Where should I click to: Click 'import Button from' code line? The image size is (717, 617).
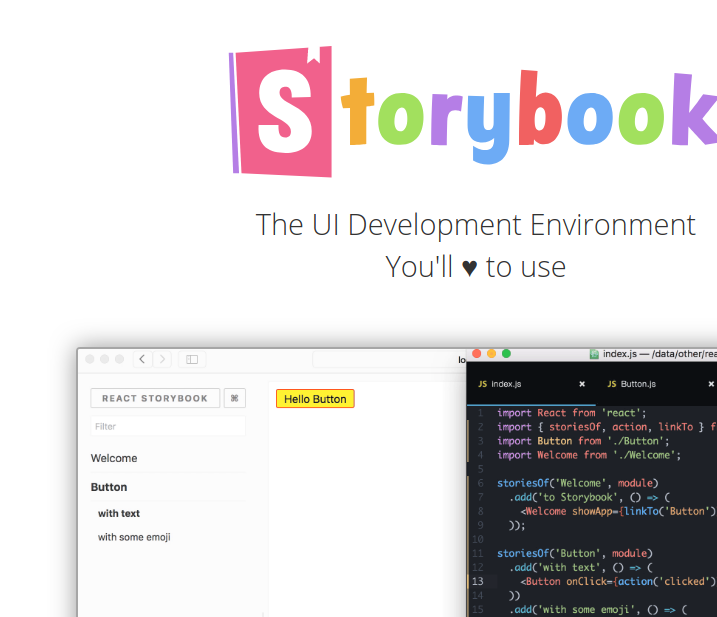(583, 441)
